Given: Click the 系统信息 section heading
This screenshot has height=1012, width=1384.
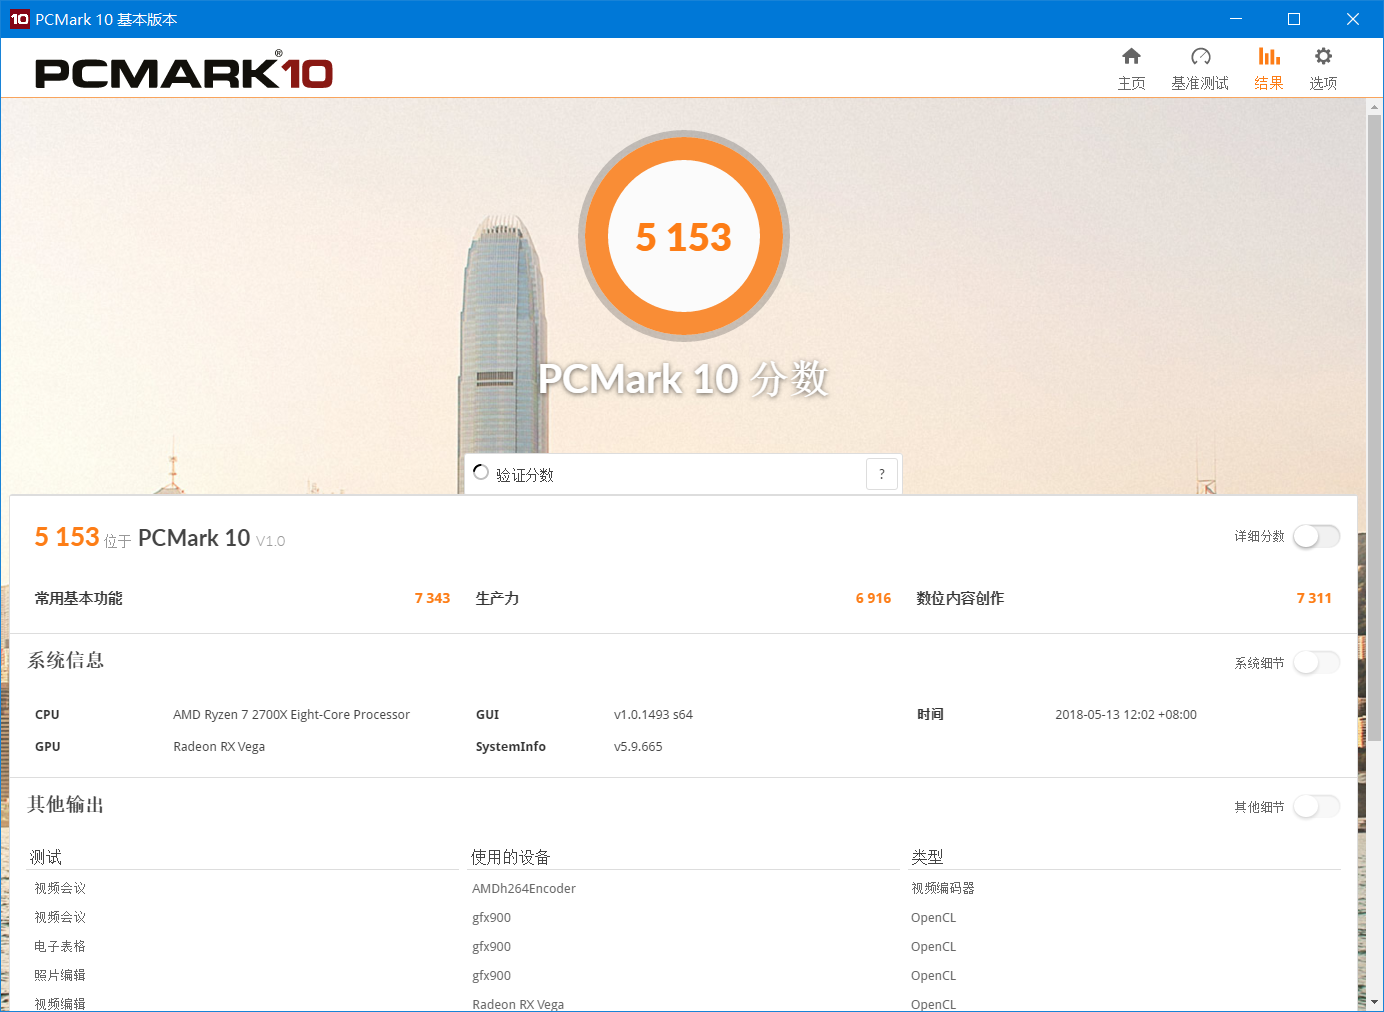Looking at the screenshot, I should 66,660.
